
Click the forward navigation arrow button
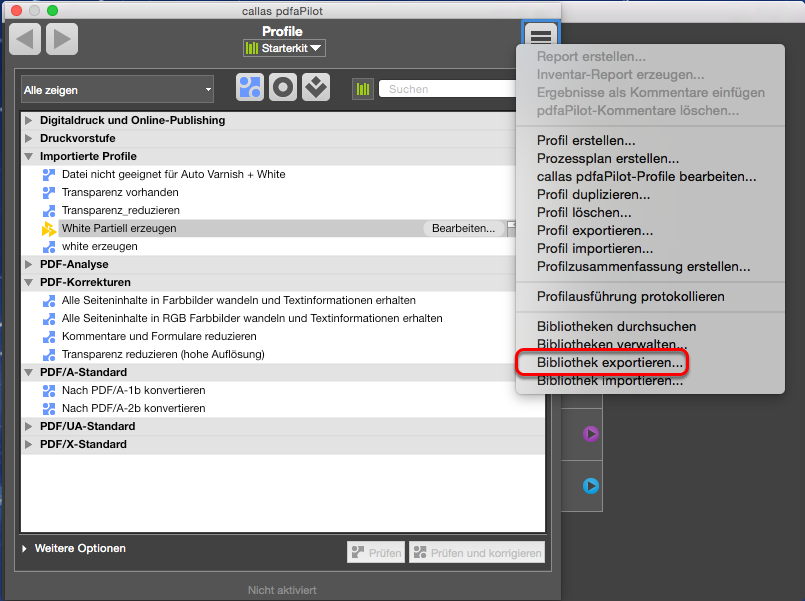point(62,39)
